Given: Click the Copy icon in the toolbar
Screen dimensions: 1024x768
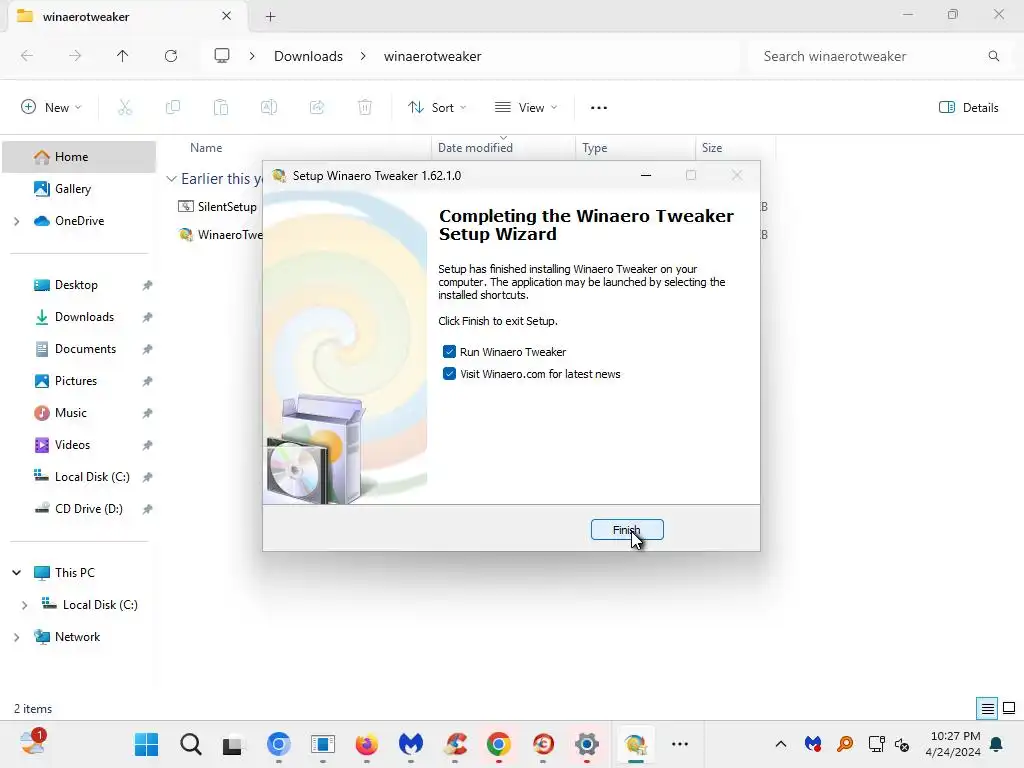Looking at the screenshot, I should point(173,108).
